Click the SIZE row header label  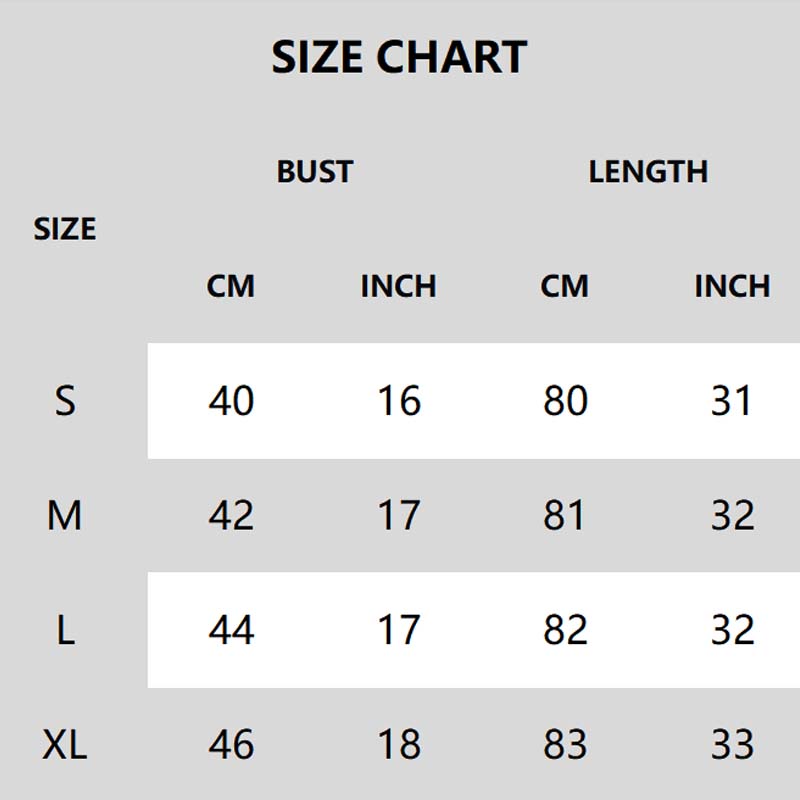coord(65,229)
